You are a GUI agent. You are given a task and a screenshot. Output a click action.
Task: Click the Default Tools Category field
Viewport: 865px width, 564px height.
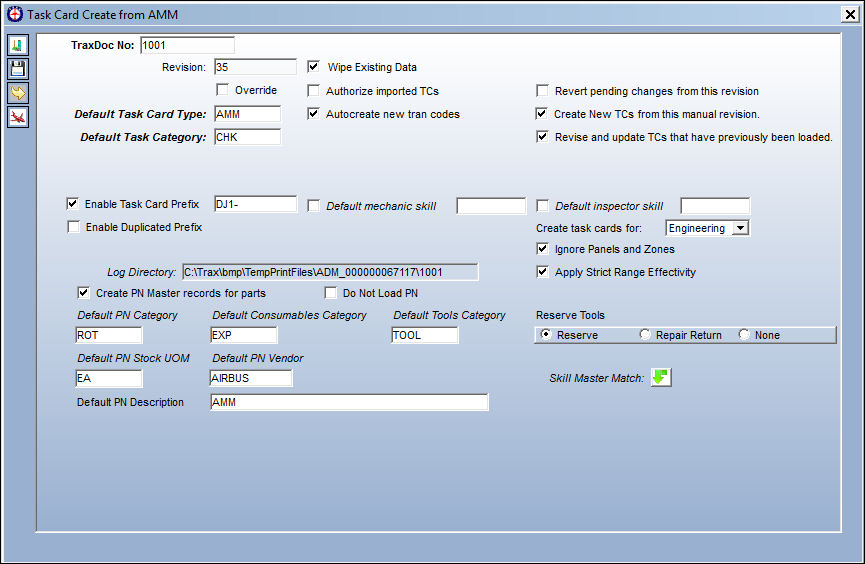pos(424,335)
